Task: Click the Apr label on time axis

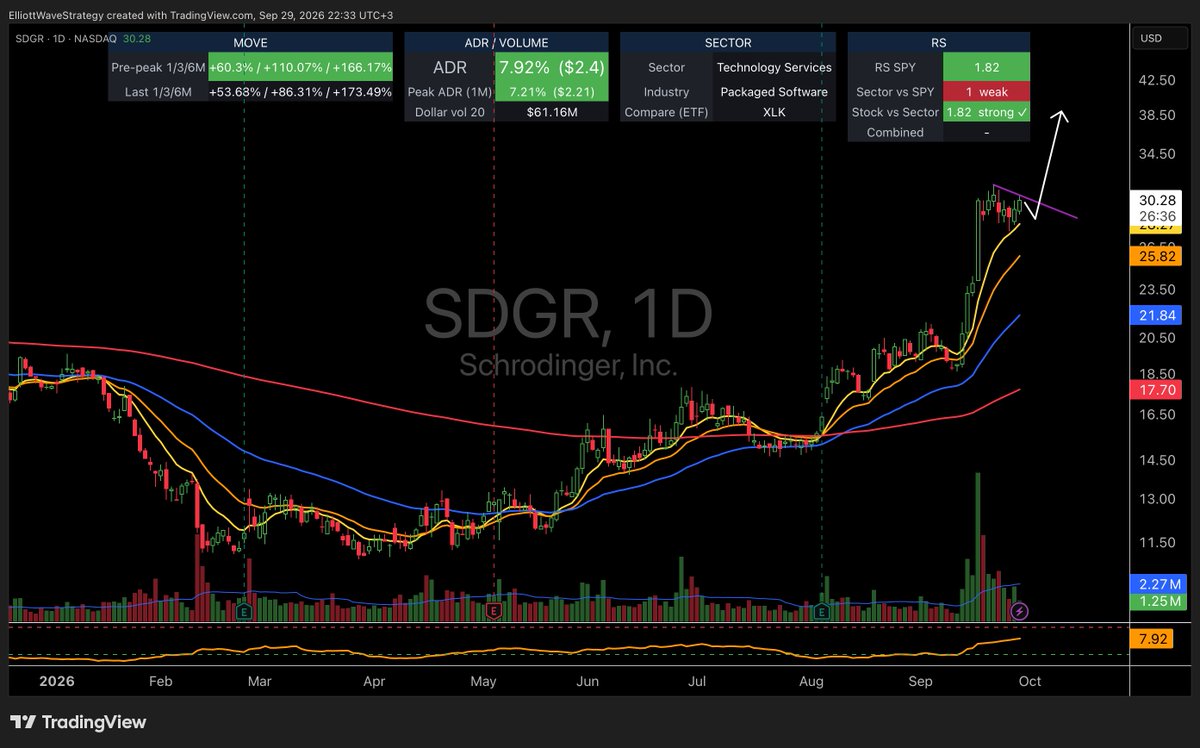Action: (375, 681)
